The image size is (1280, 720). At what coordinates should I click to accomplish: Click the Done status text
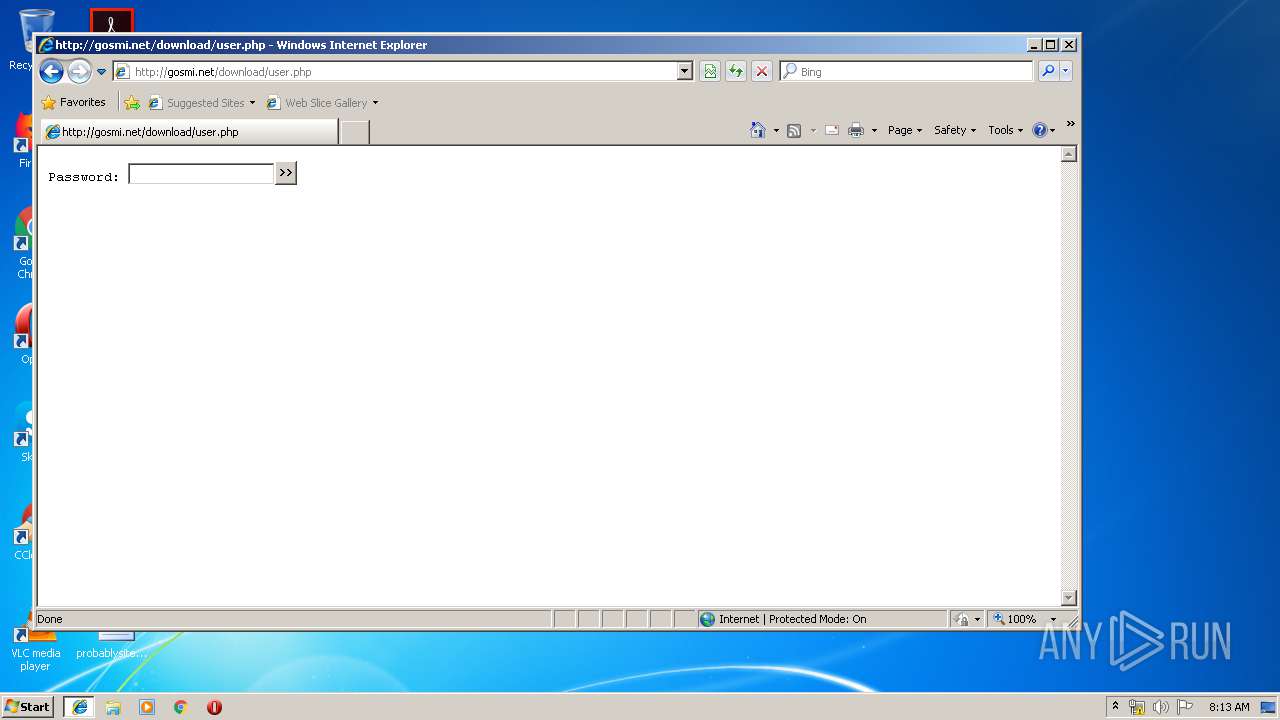coord(50,619)
